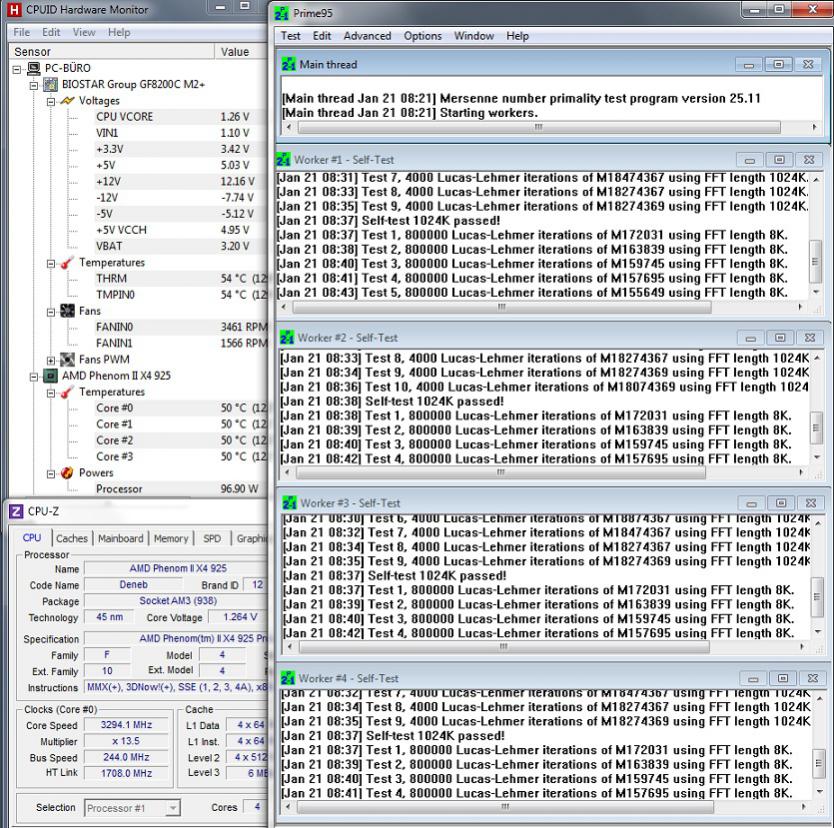Click the Worker #3 window icon
Screen dimensions: 834x828
290,503
